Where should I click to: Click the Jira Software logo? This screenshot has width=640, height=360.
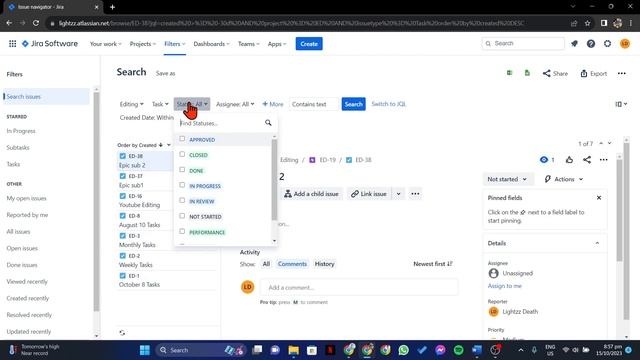pyautogui.click(x=50, y=44)
